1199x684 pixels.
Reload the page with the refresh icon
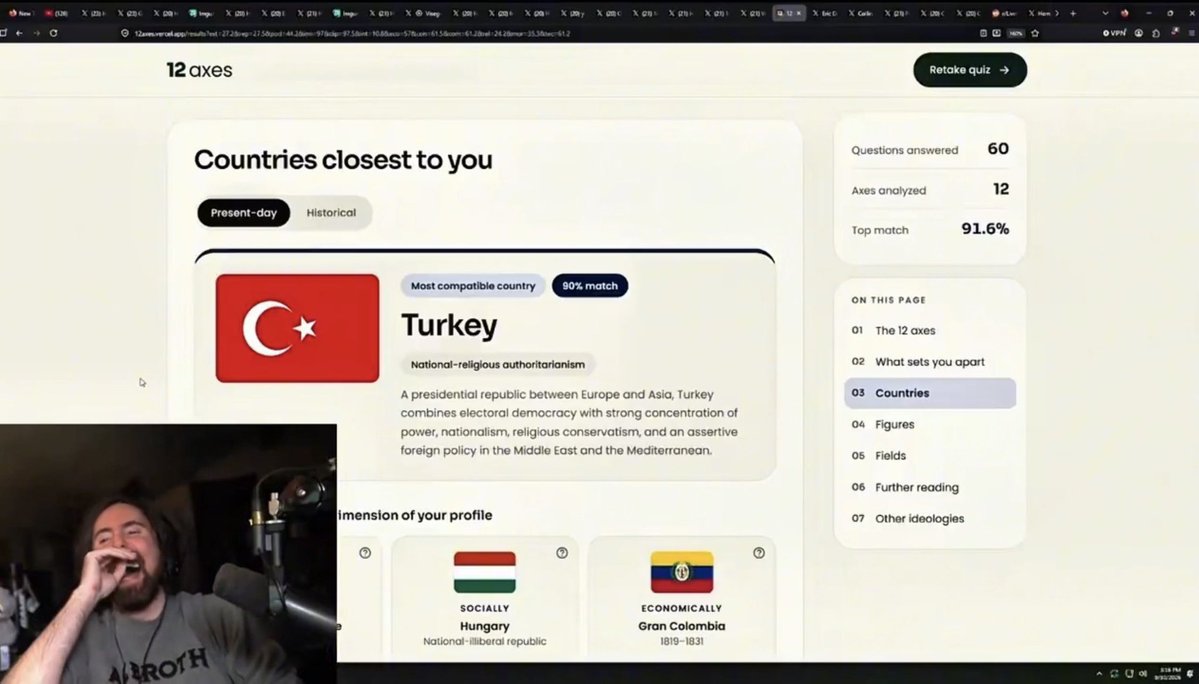(x=54, y=33)
